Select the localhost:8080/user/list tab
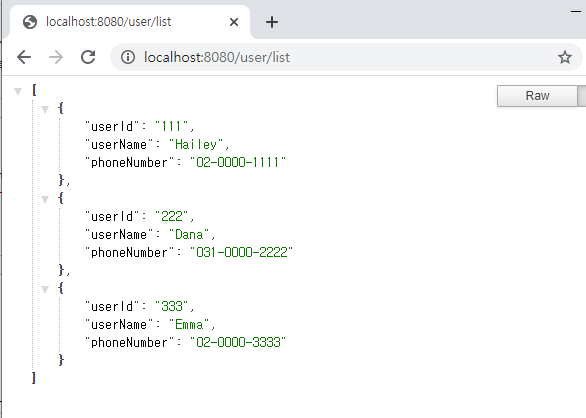586x418 pixels. pos(129,22)
